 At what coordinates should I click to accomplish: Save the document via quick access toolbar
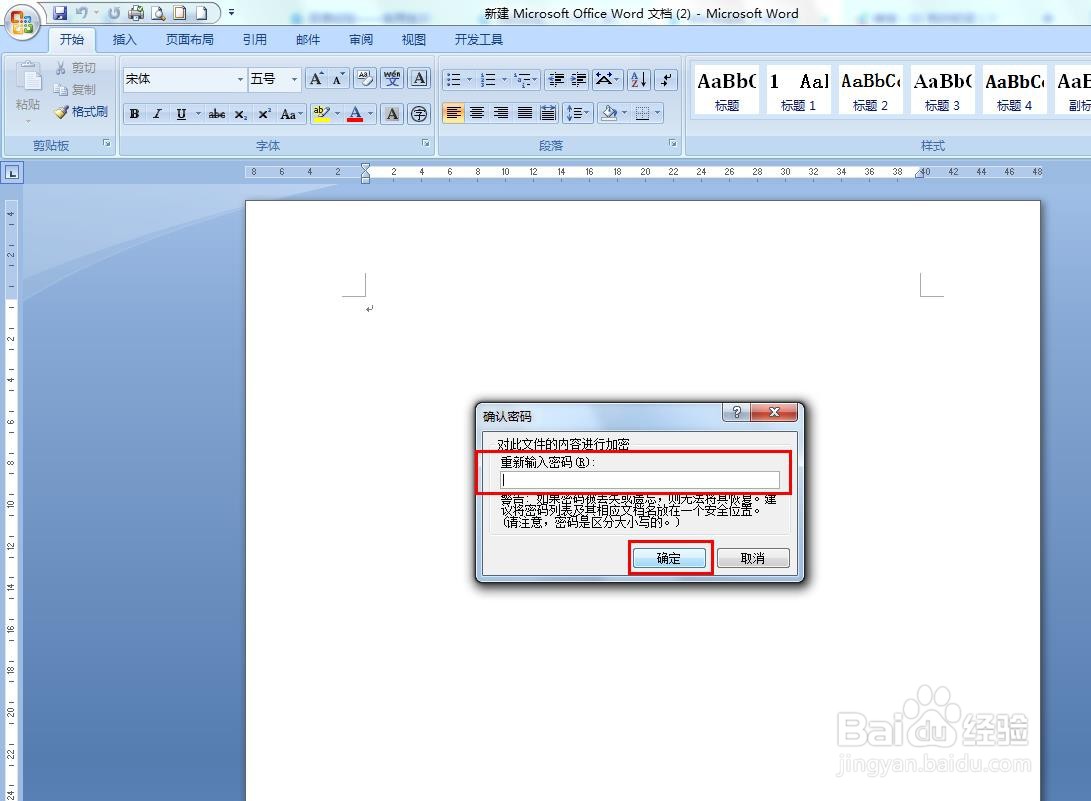[61, 12]
